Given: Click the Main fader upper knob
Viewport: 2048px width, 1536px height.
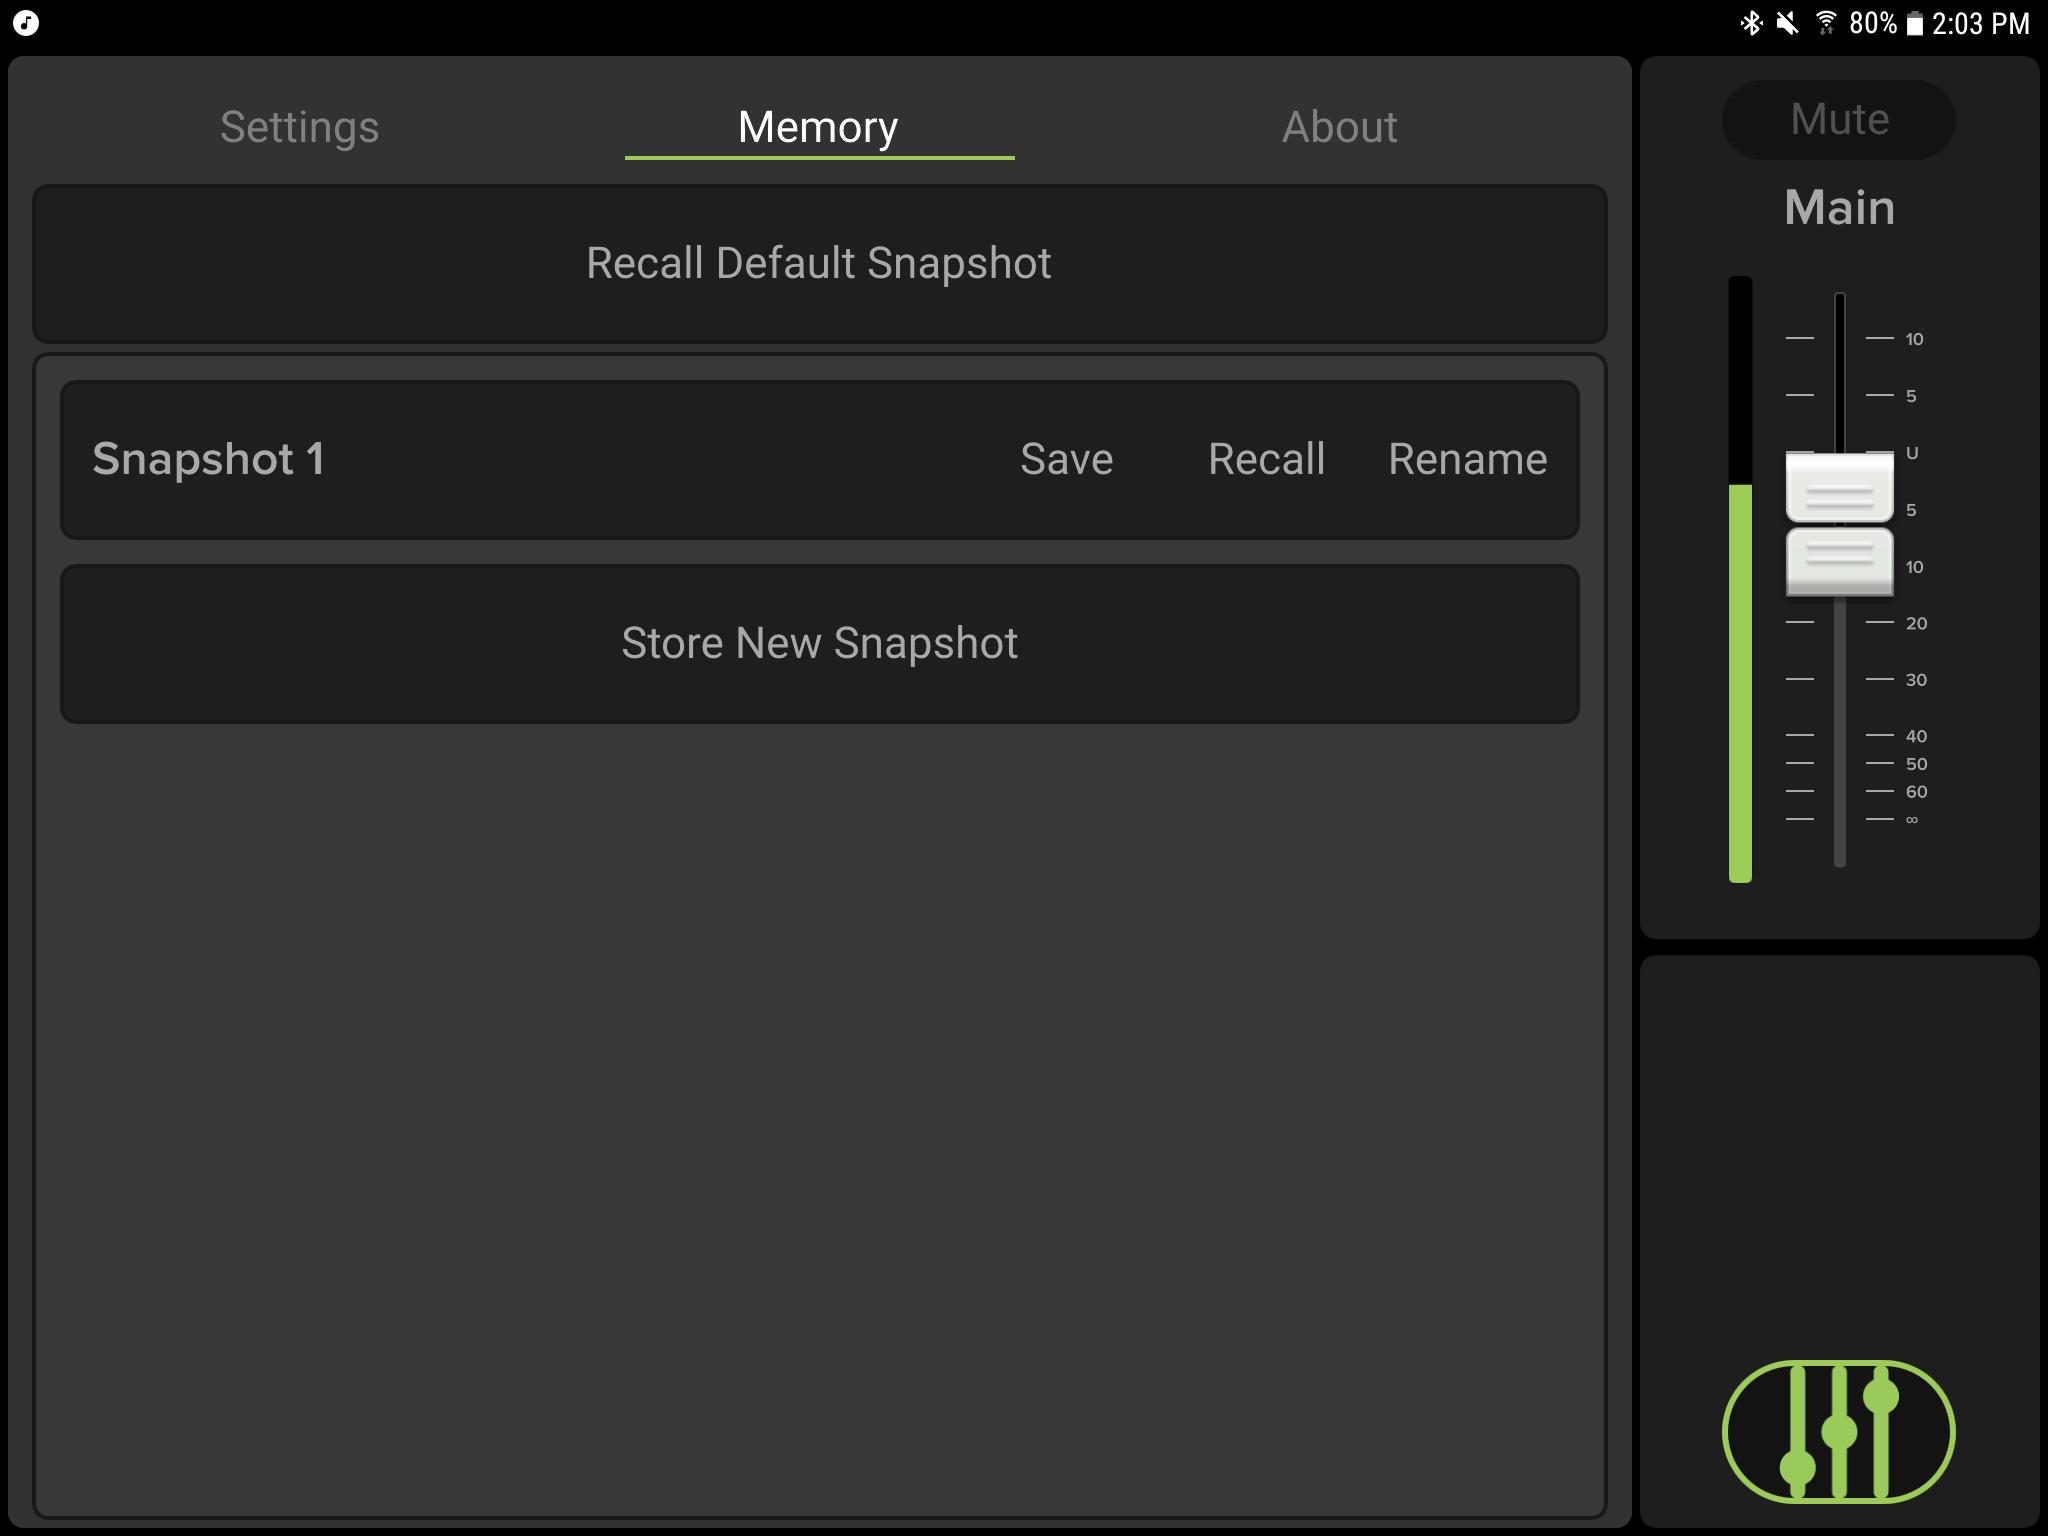Looking at the screenshot, I should 1839,487.
